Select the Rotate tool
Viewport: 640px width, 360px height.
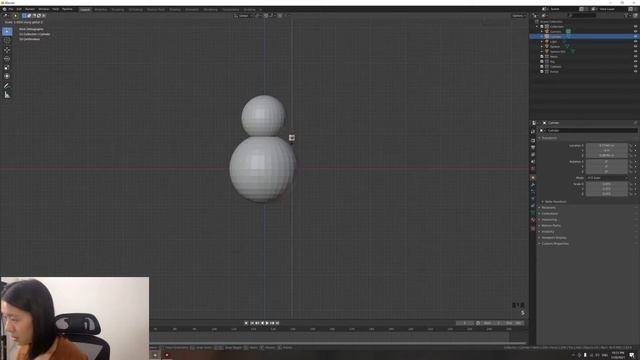tap(7, 59)
